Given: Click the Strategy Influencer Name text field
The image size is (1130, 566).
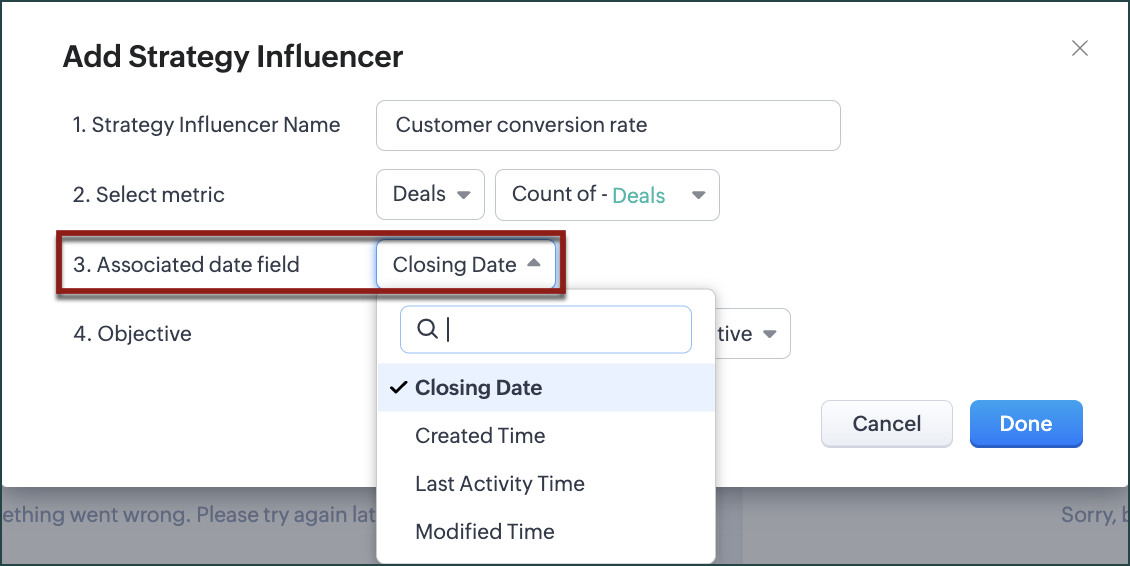Looking at the screenshot, I should click(x=608, y=125).
